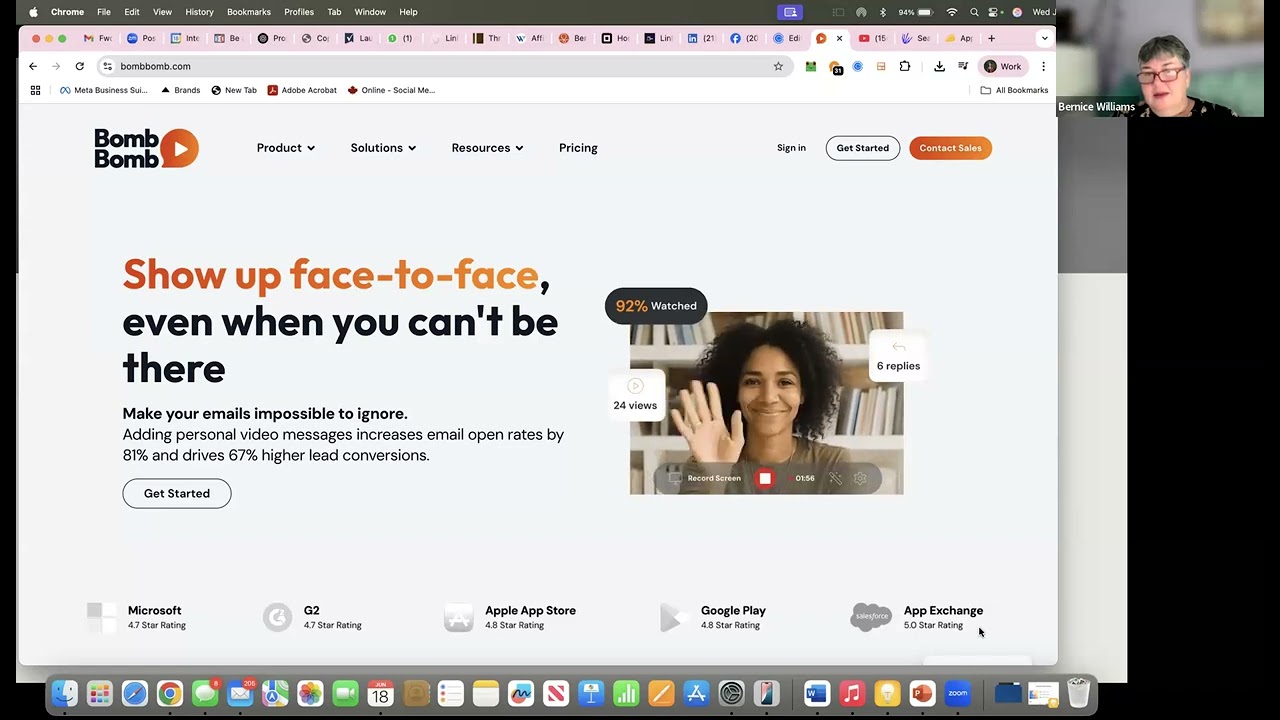Switch to the YouTube tab

872,38
